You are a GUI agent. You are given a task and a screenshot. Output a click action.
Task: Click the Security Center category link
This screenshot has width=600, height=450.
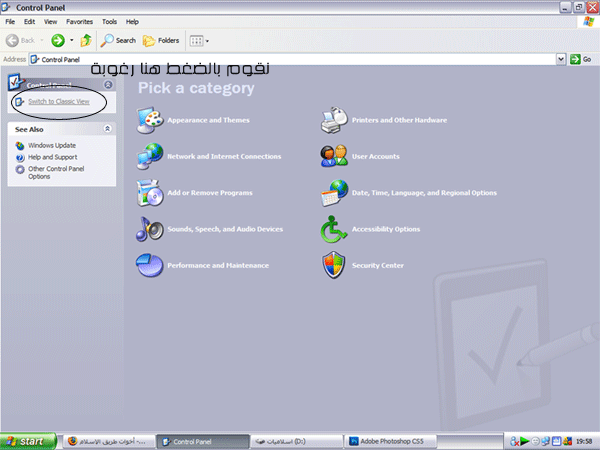click(378, 266)
